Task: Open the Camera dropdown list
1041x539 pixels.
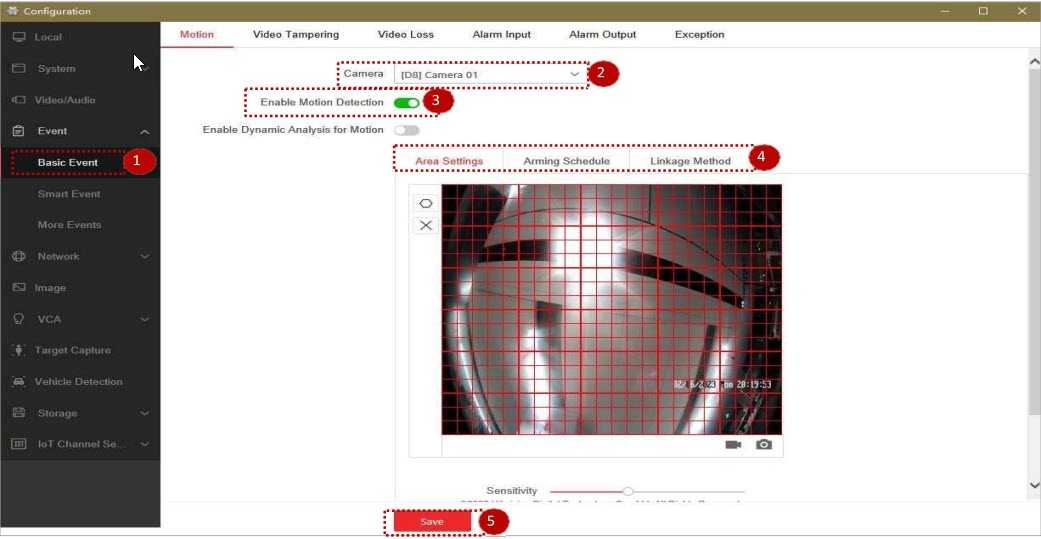Action: (x=490, y=74)
